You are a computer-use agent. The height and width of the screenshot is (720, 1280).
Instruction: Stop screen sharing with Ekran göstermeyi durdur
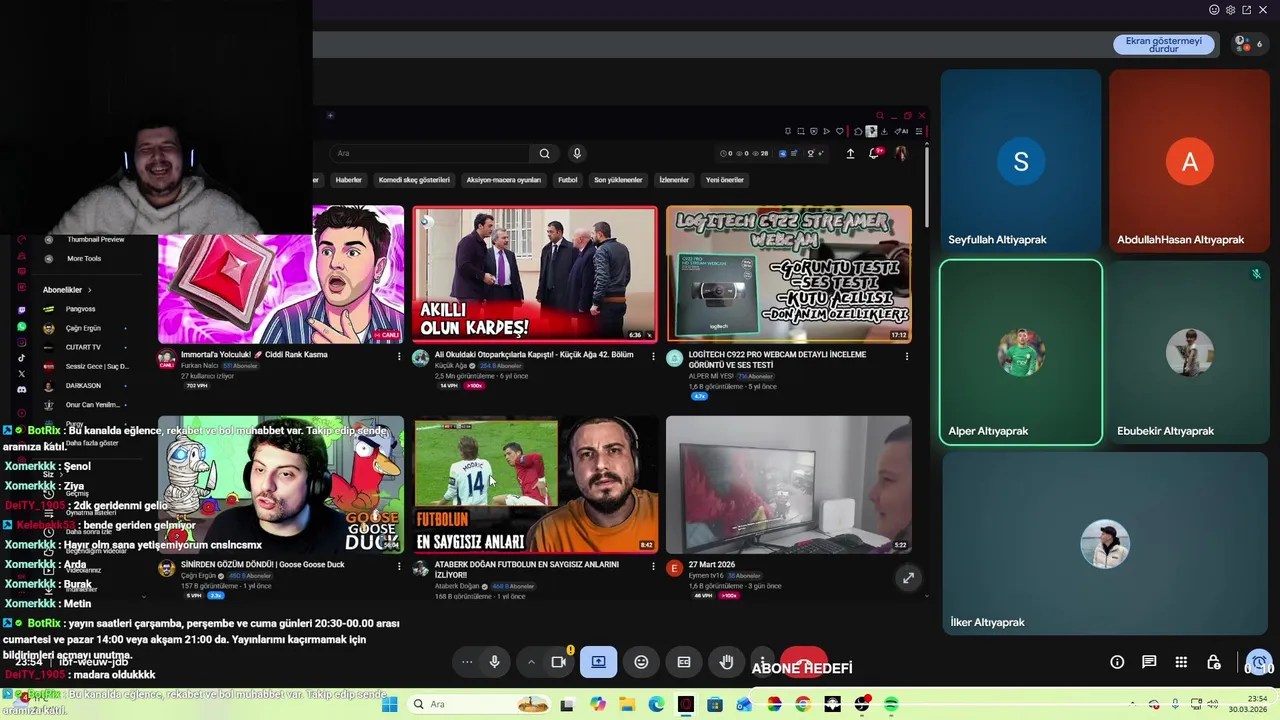[x=1163, y=44]
